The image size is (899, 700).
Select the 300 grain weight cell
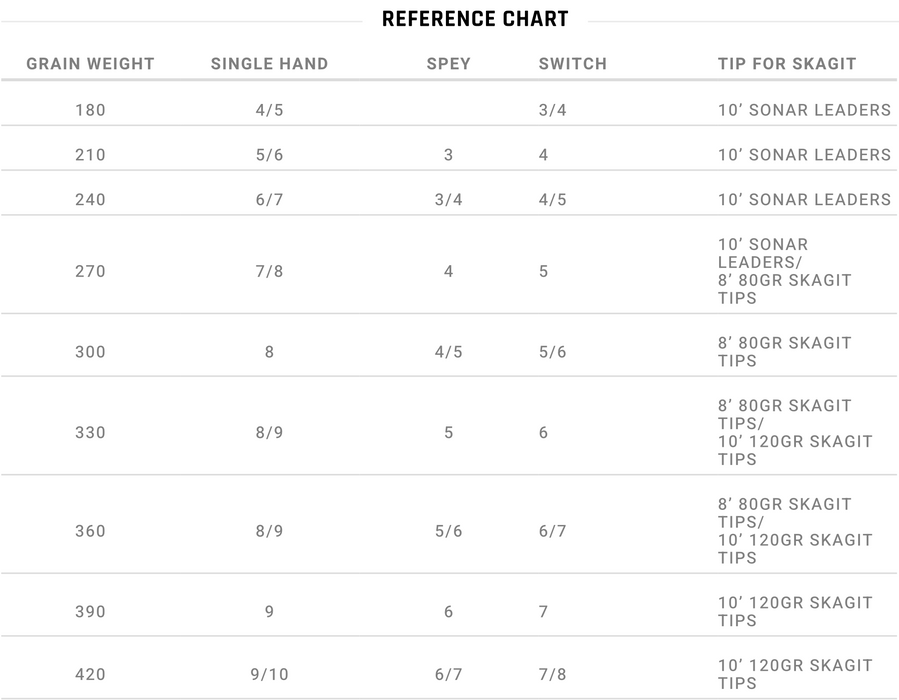tap(91, 351)
